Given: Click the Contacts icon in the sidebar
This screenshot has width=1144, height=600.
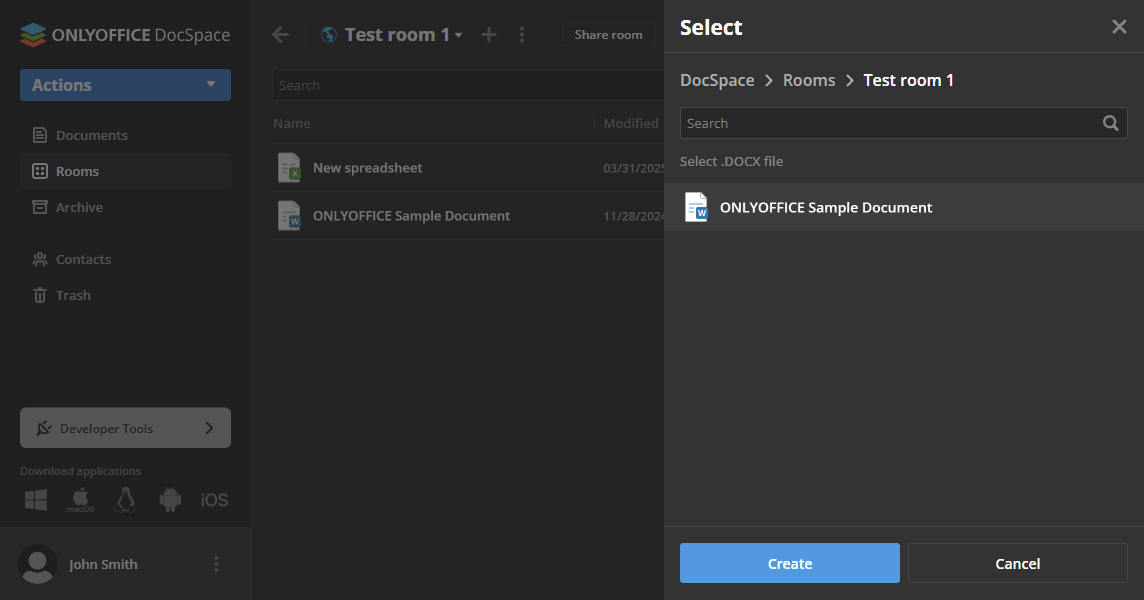Looking at the screenshot, I should click(42, 259).
